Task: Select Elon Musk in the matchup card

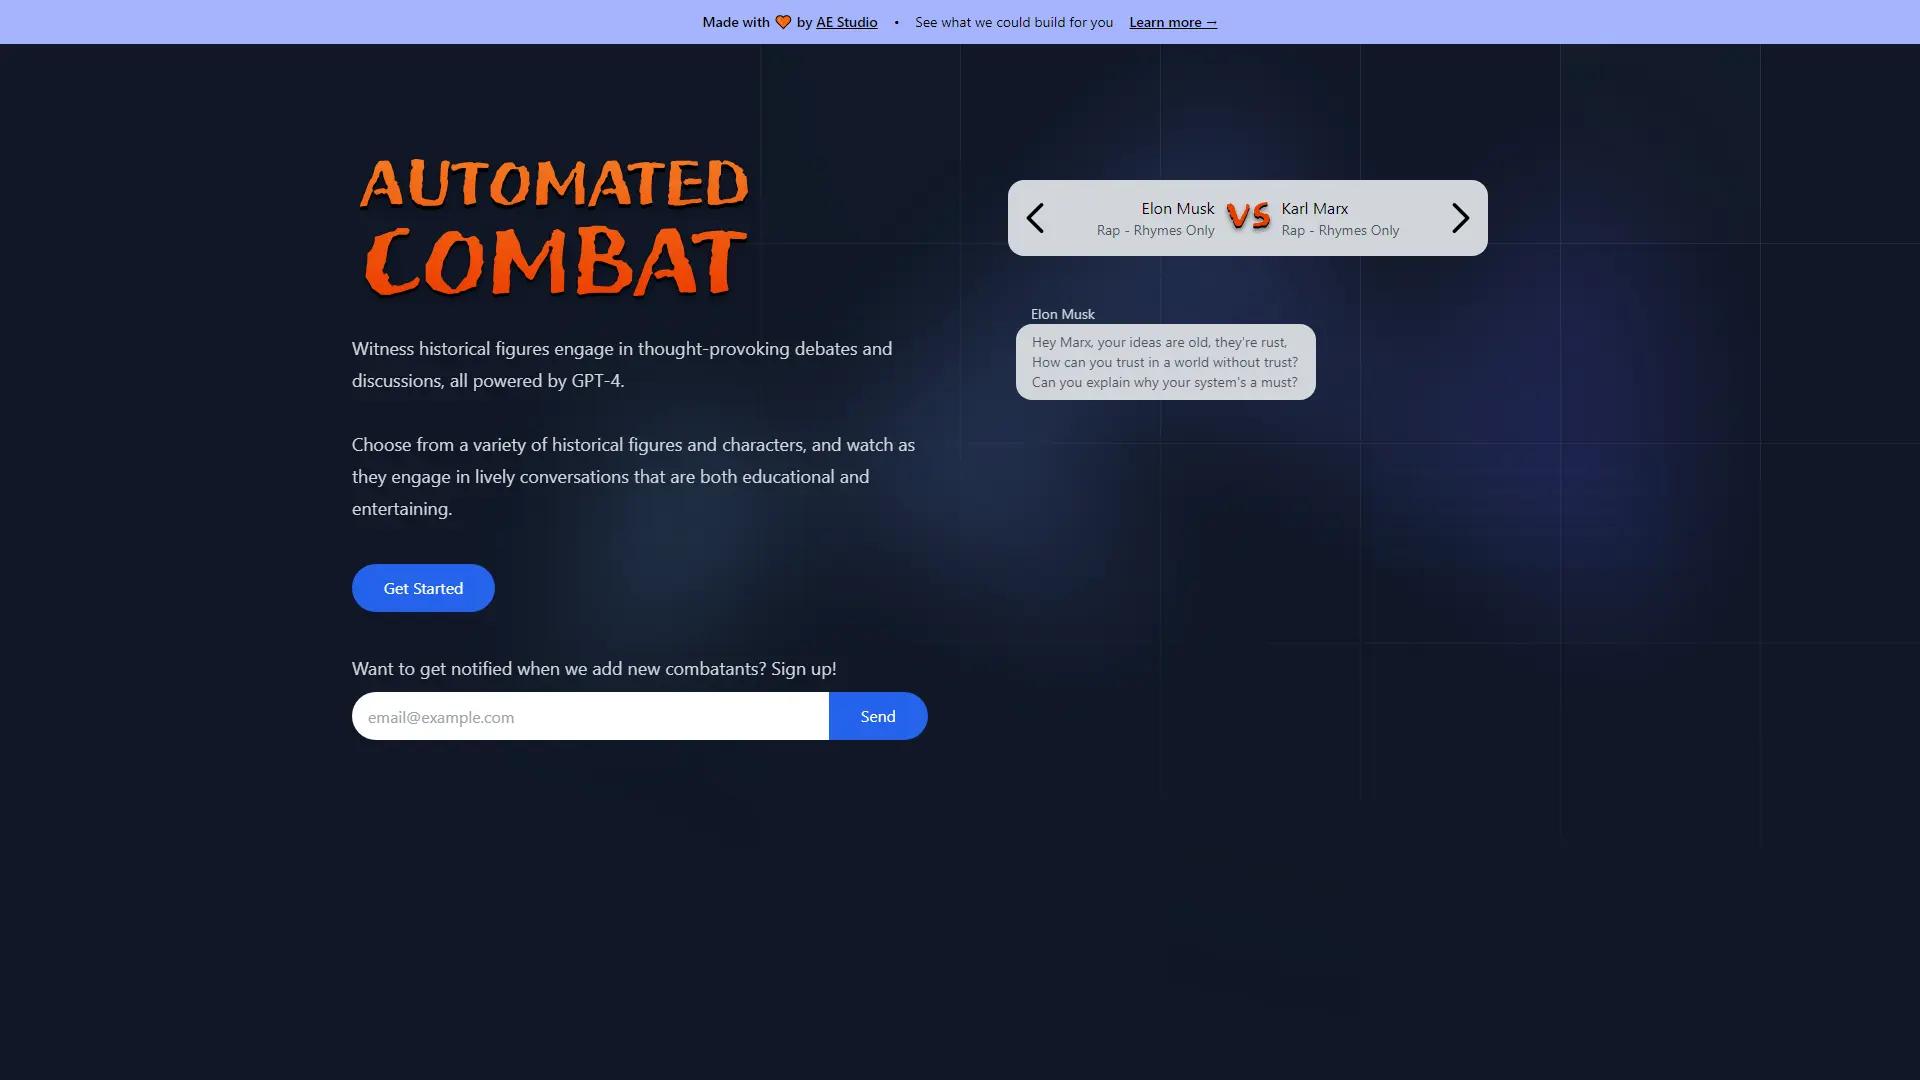Action: (x=1177, y=208)
